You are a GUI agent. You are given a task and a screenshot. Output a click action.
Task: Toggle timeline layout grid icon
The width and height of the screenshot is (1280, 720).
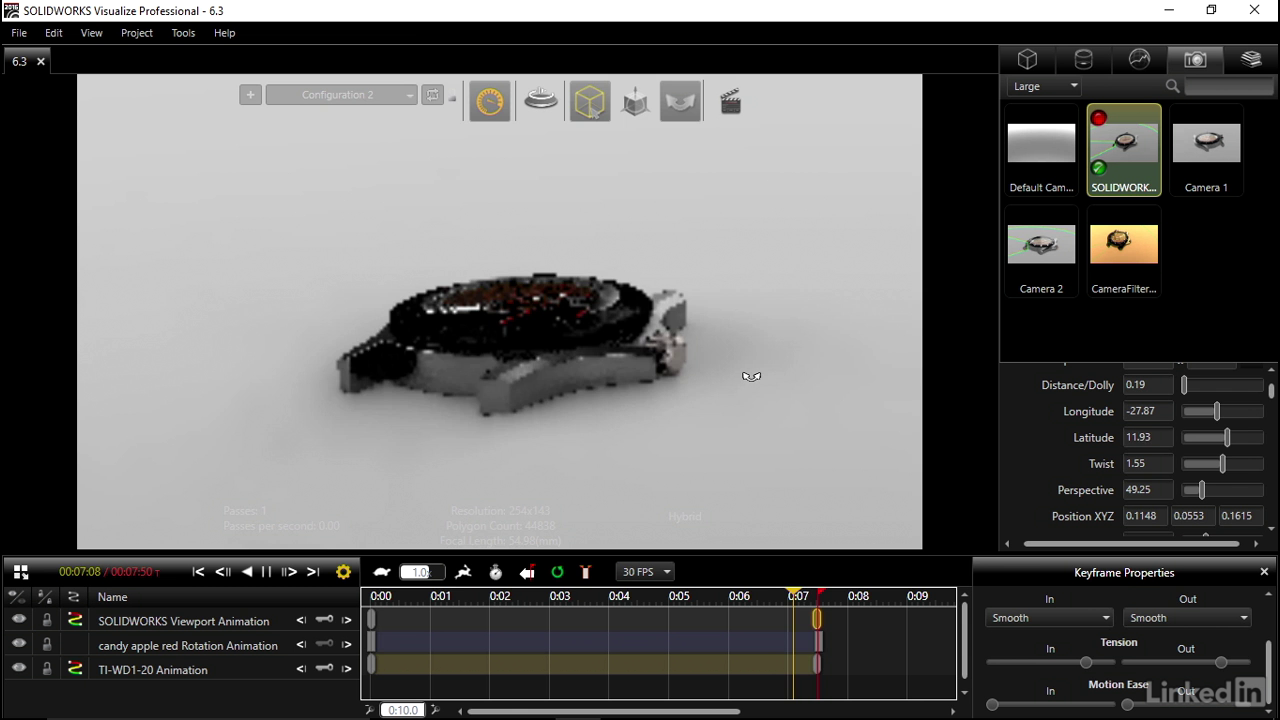pos(21,572)
